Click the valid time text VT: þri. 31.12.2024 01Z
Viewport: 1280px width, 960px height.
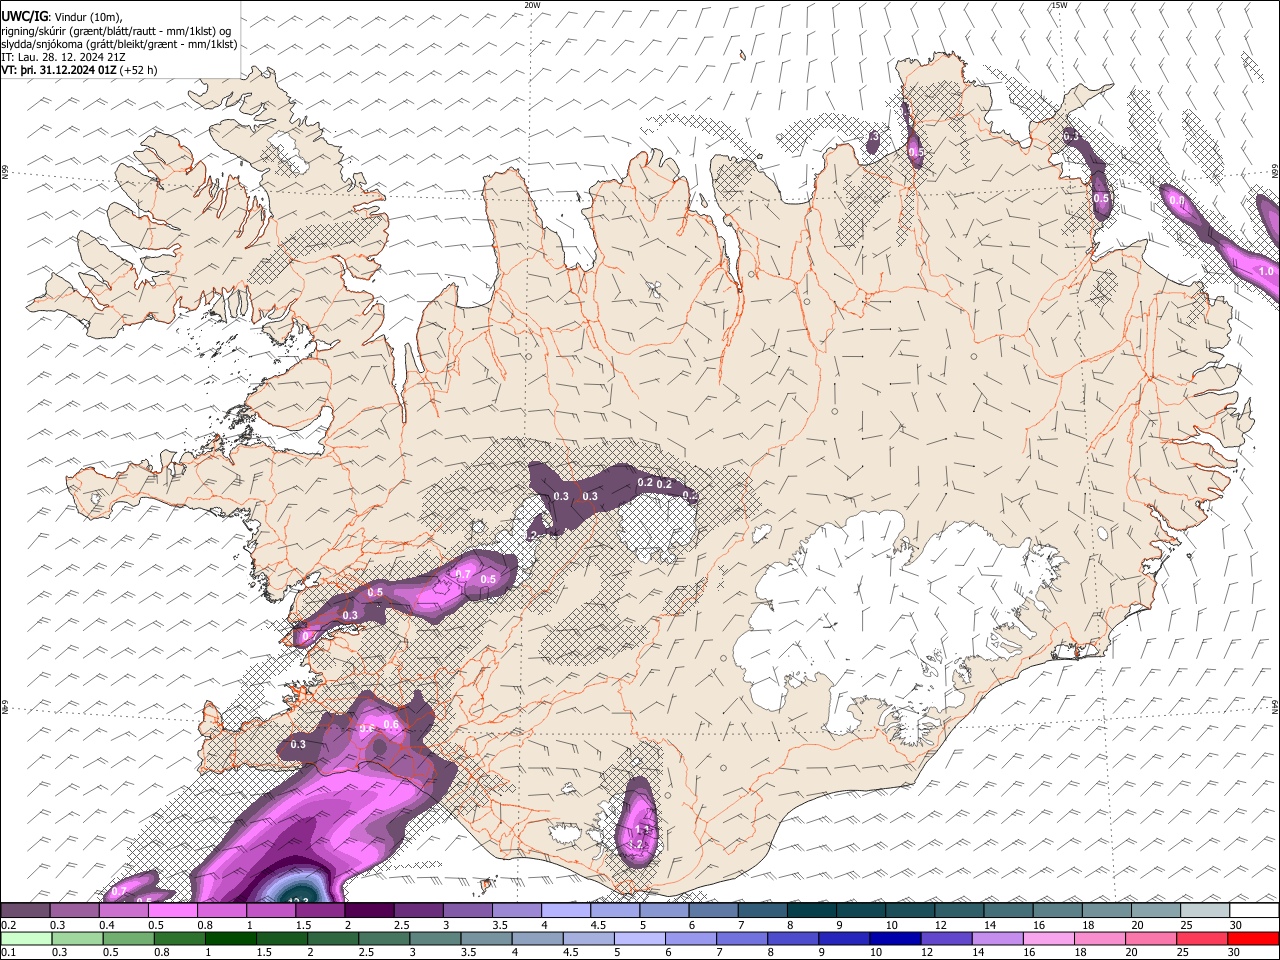click(x=58, y=70)
